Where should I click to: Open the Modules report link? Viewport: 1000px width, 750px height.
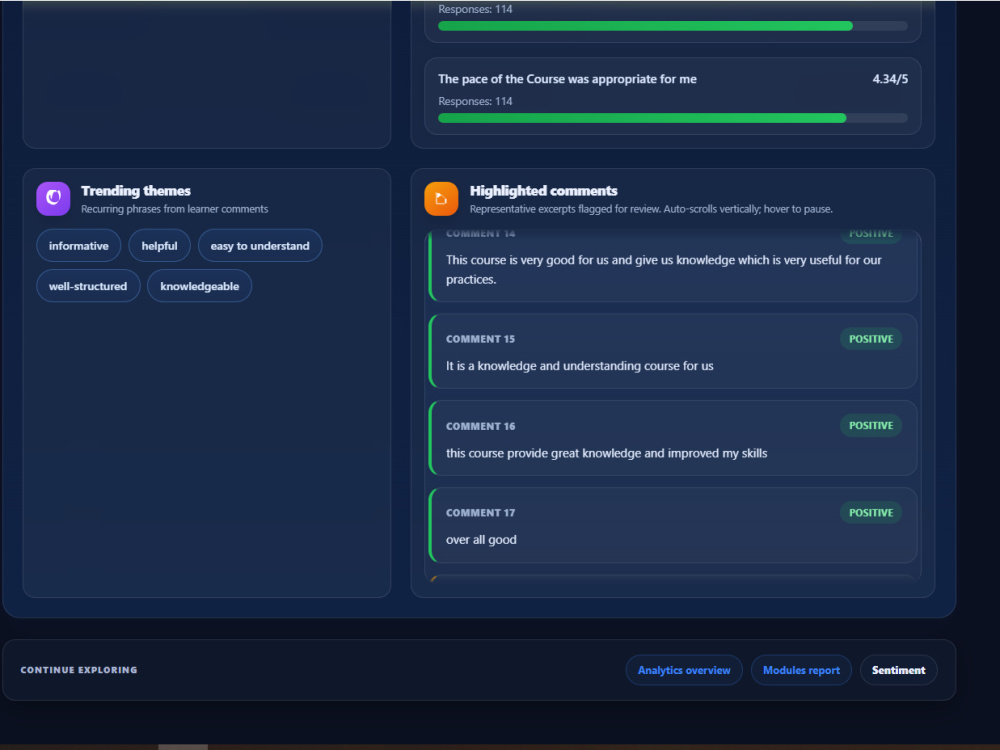pos(801,670)
